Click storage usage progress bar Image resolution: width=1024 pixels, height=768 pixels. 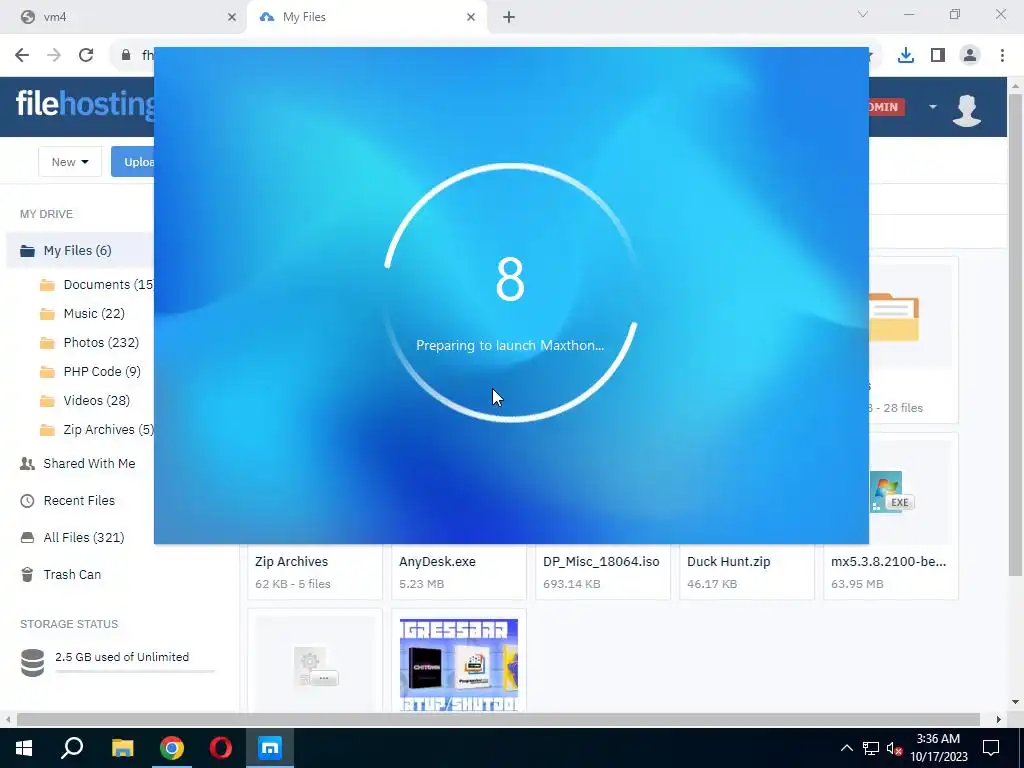click(x=135, y=671)
